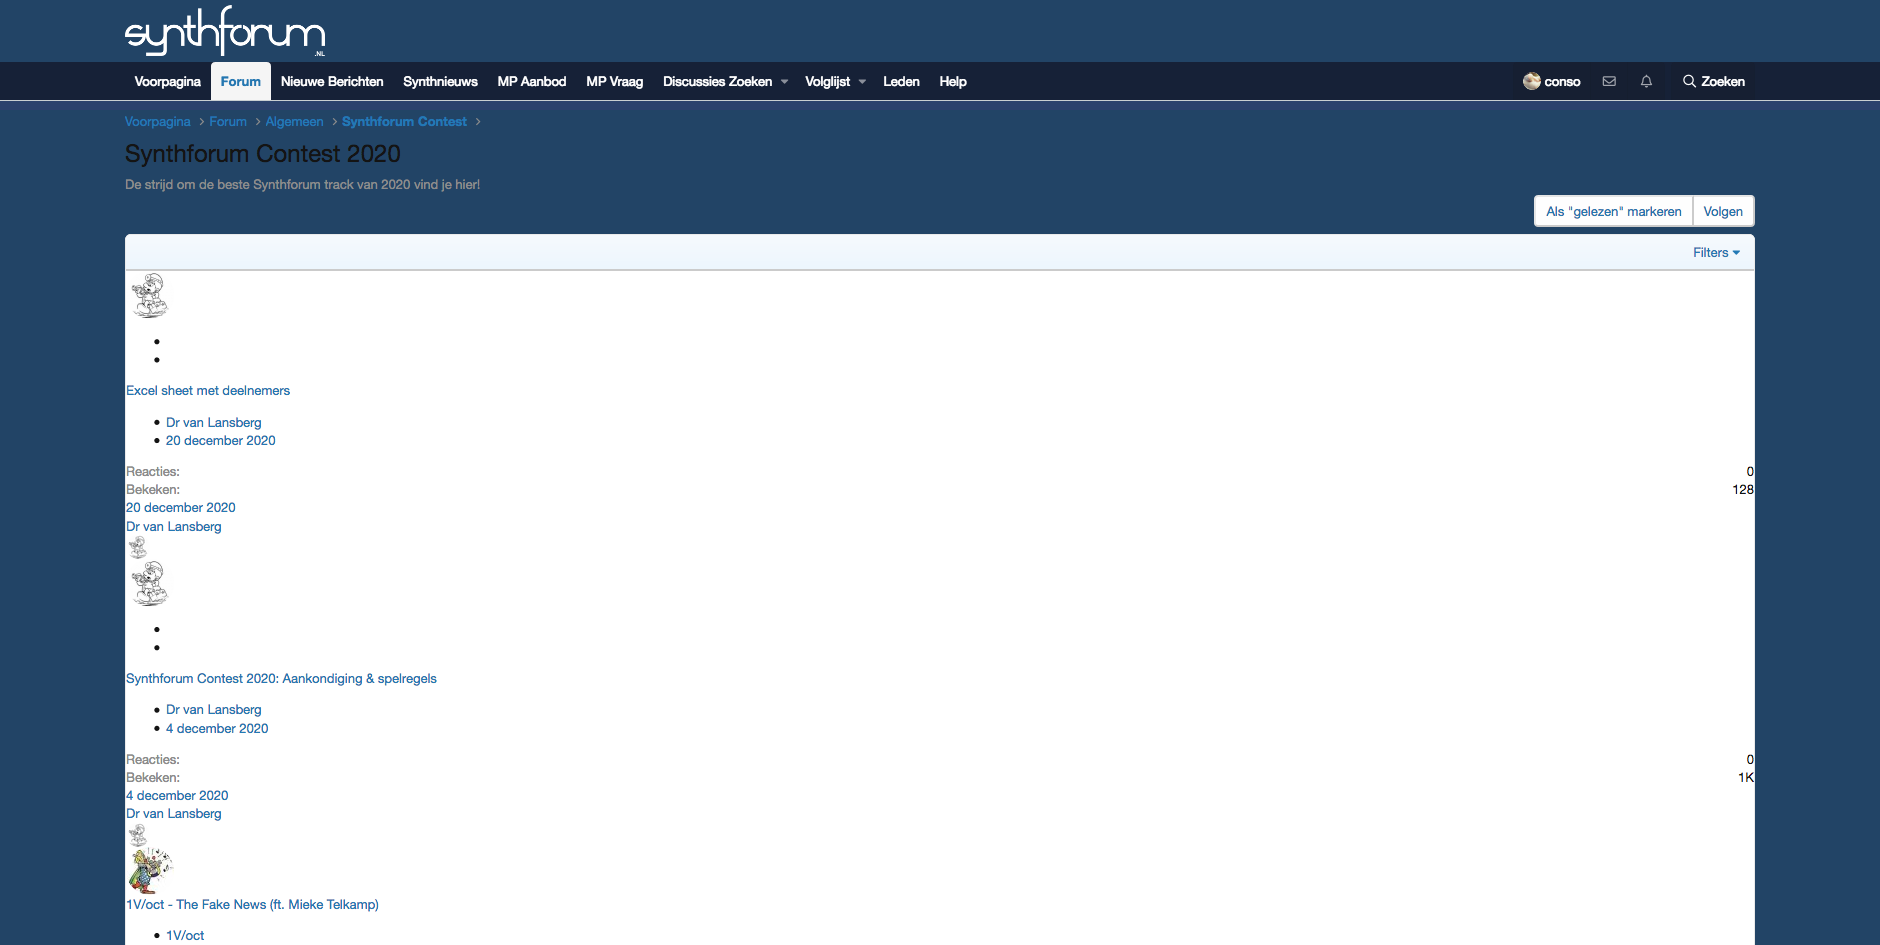1880x945 pixels.
Task: Open Leden page
Action: (x=901, y=82)
